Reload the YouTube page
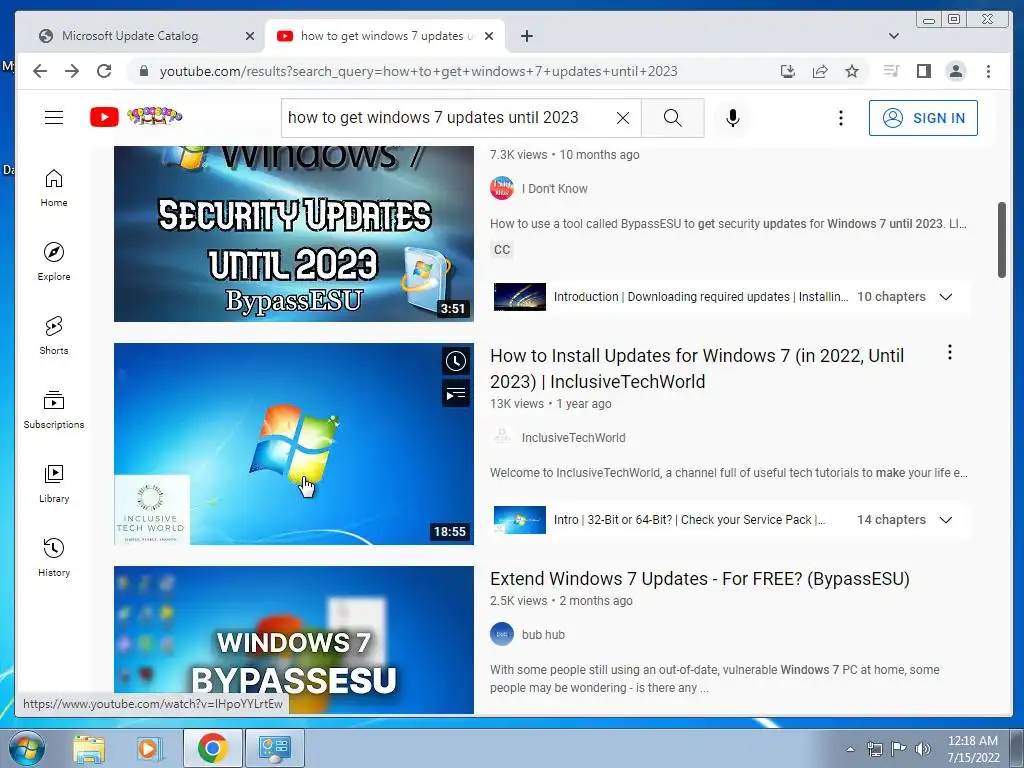This screenshot has height=768, width=1024. click(x=104, y=71)
